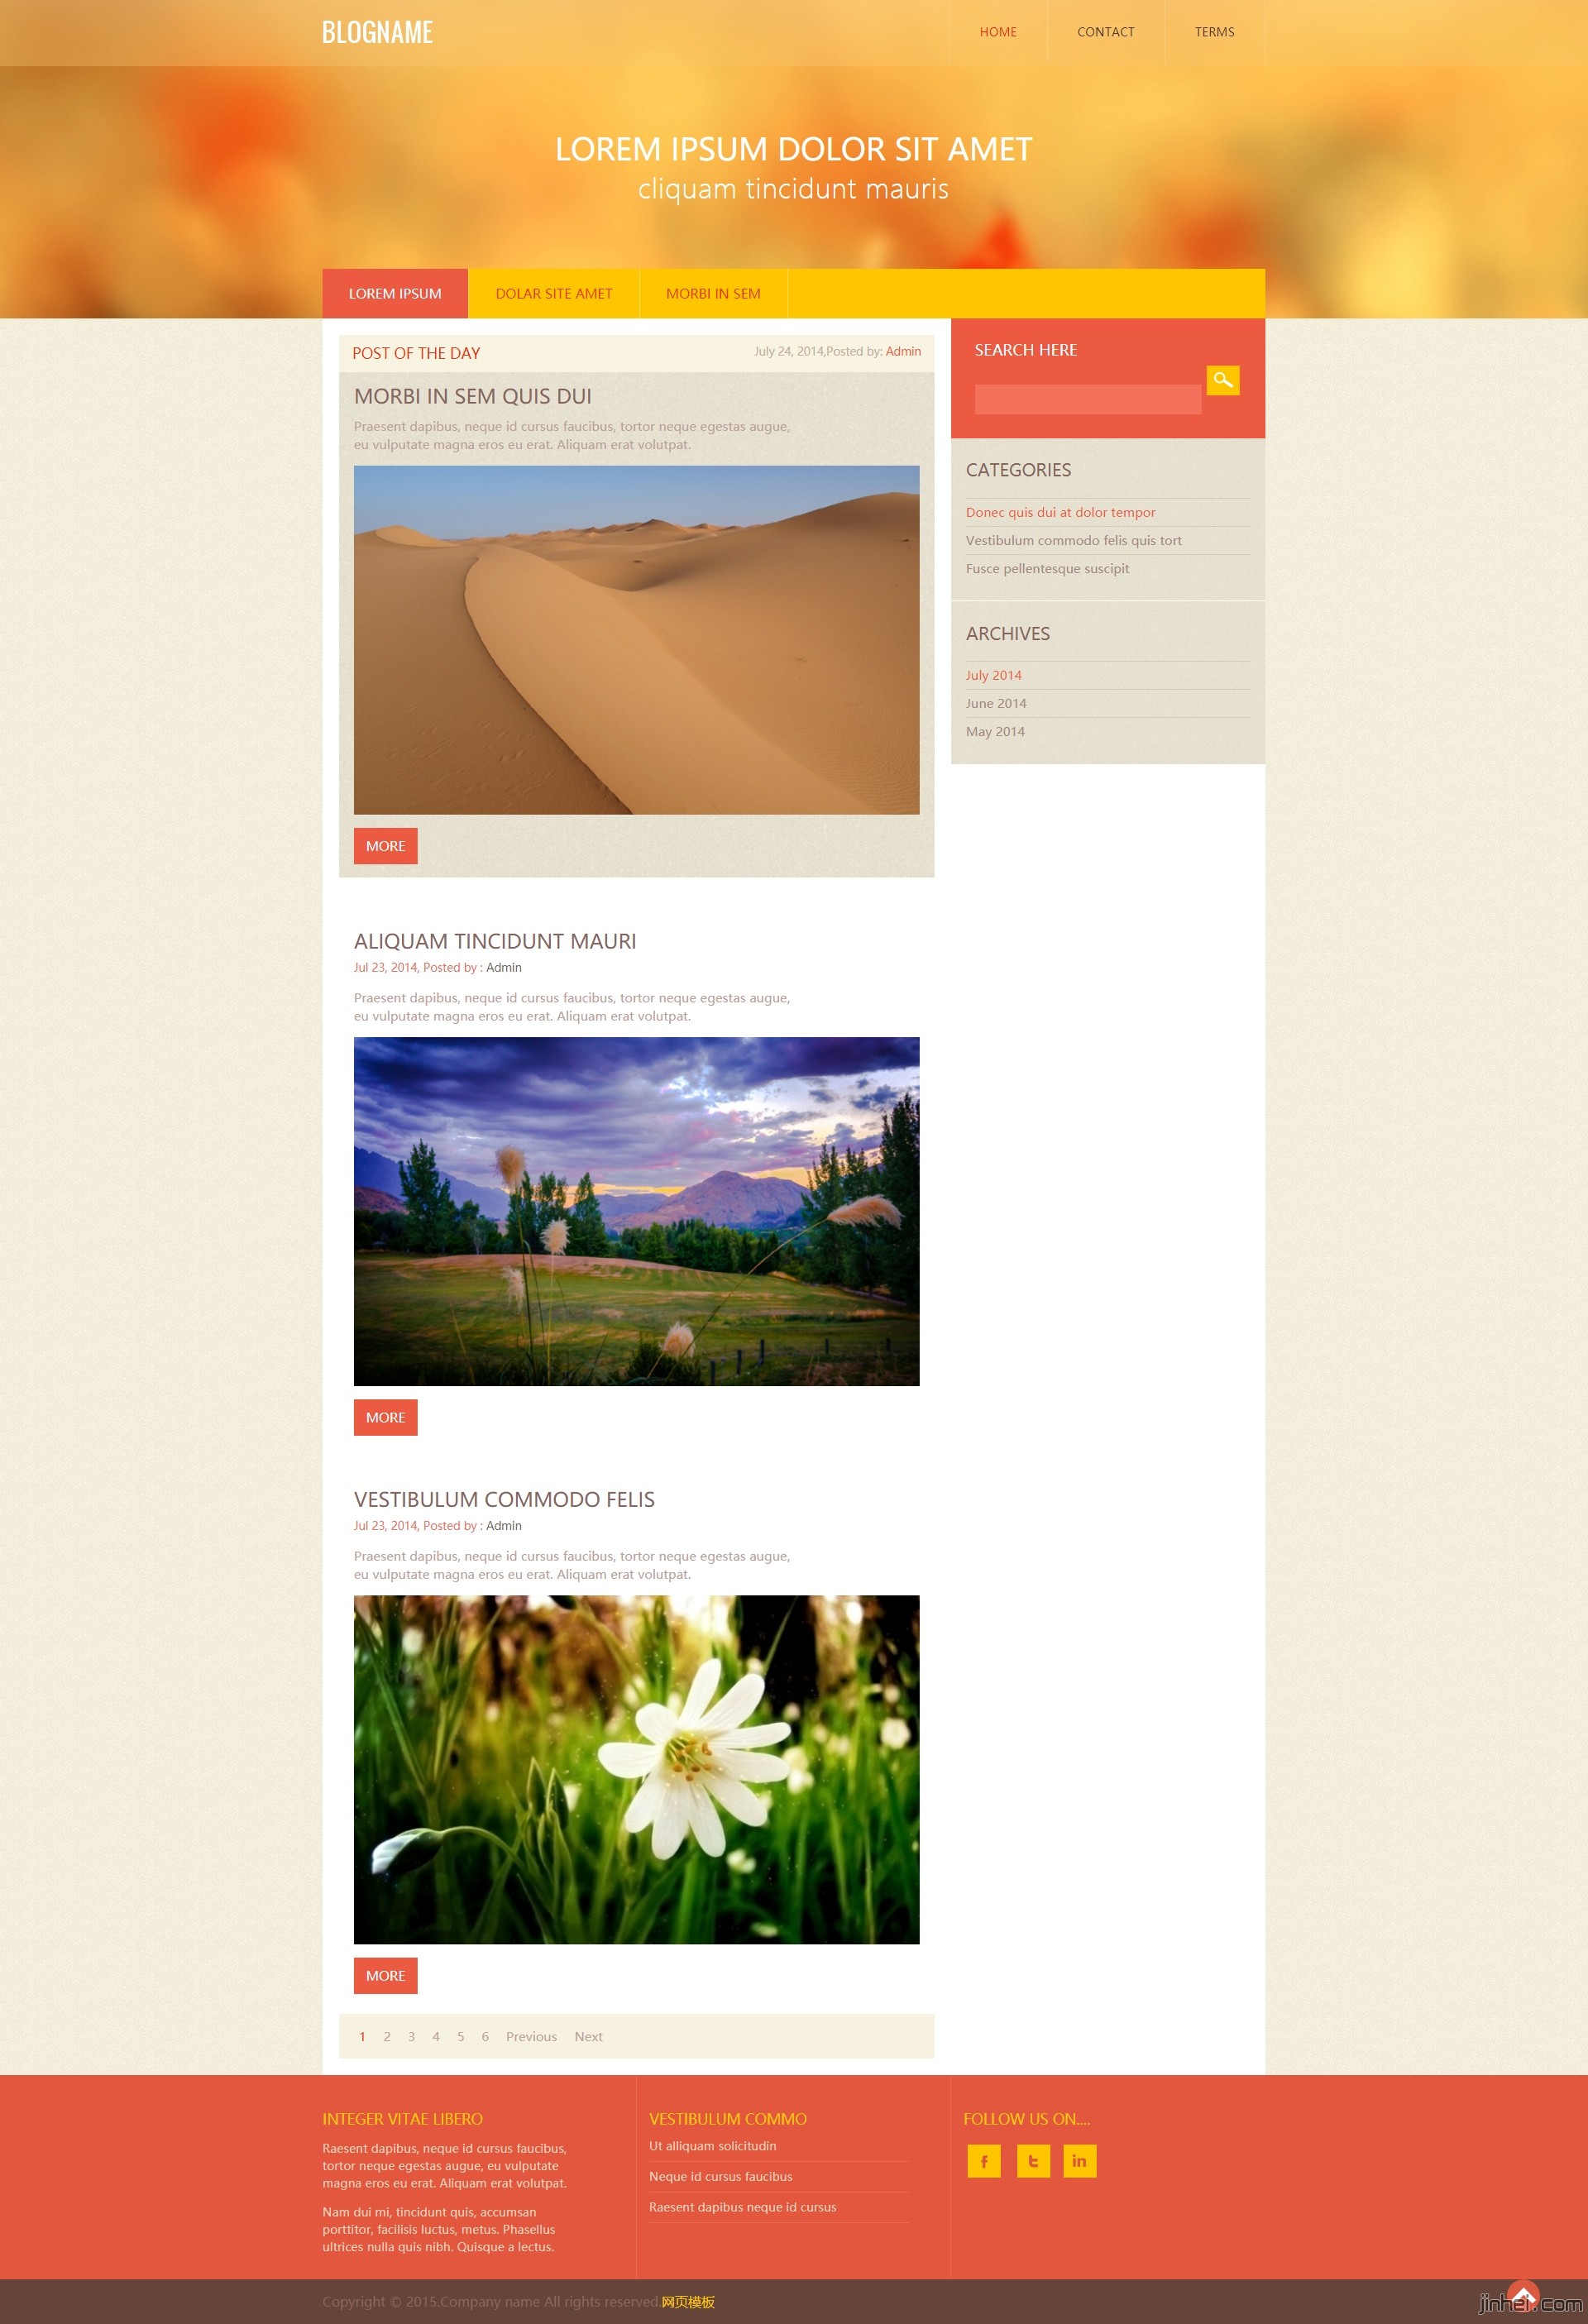Expand the May 2014 archive entry
1588x2324 pixels.
point(994,731)
